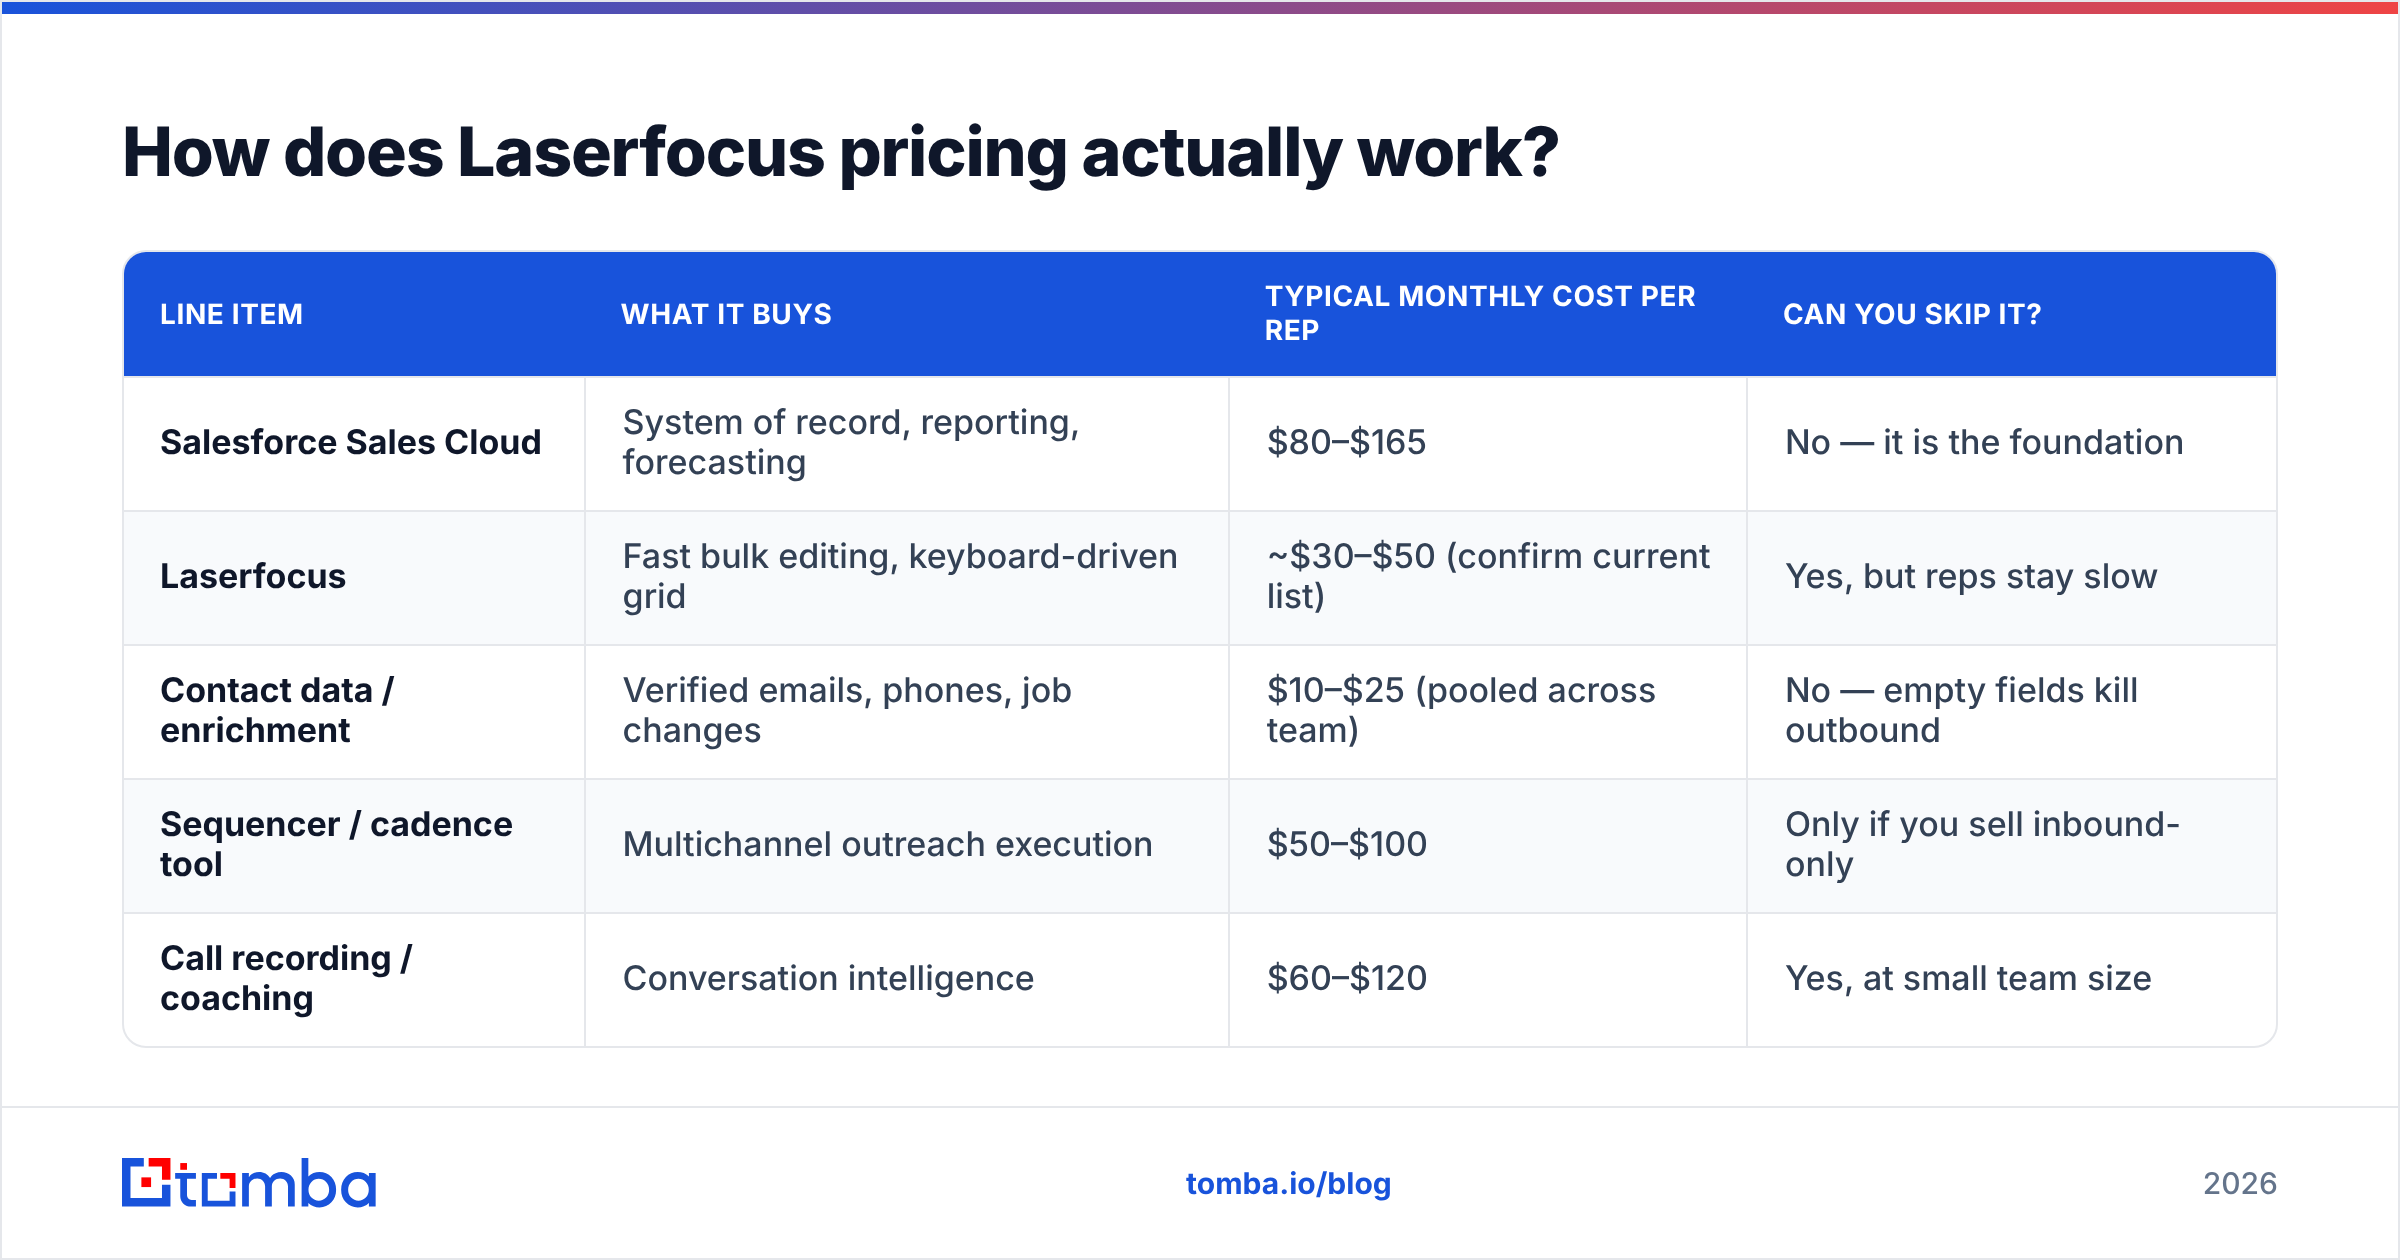
Task: Click the tomba logo
Action: [x=249, y=1183]
